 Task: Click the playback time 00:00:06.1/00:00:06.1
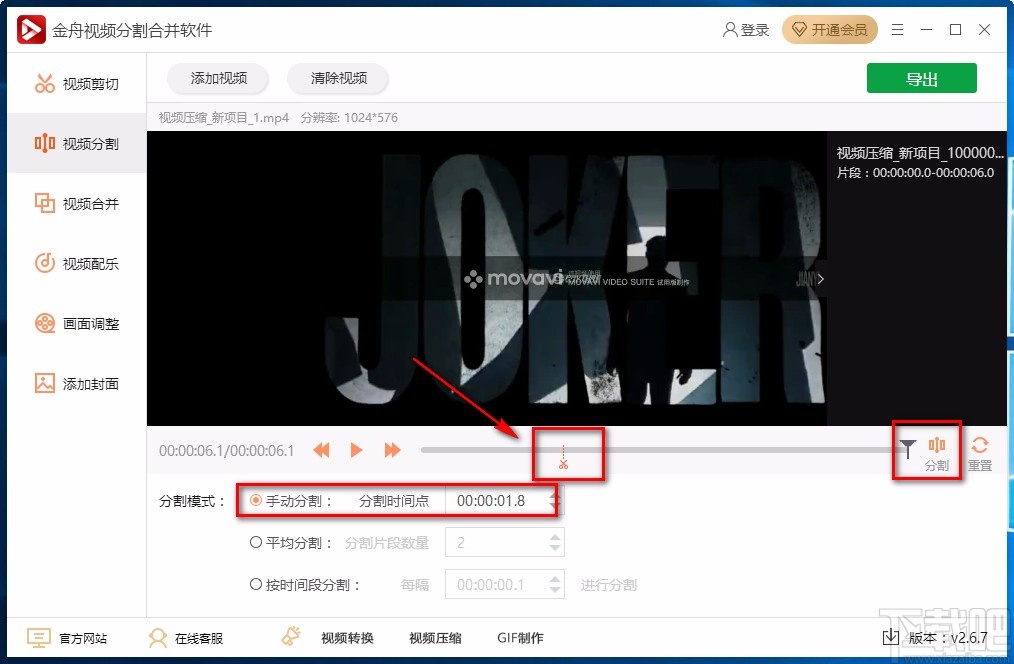coord(226,451)
